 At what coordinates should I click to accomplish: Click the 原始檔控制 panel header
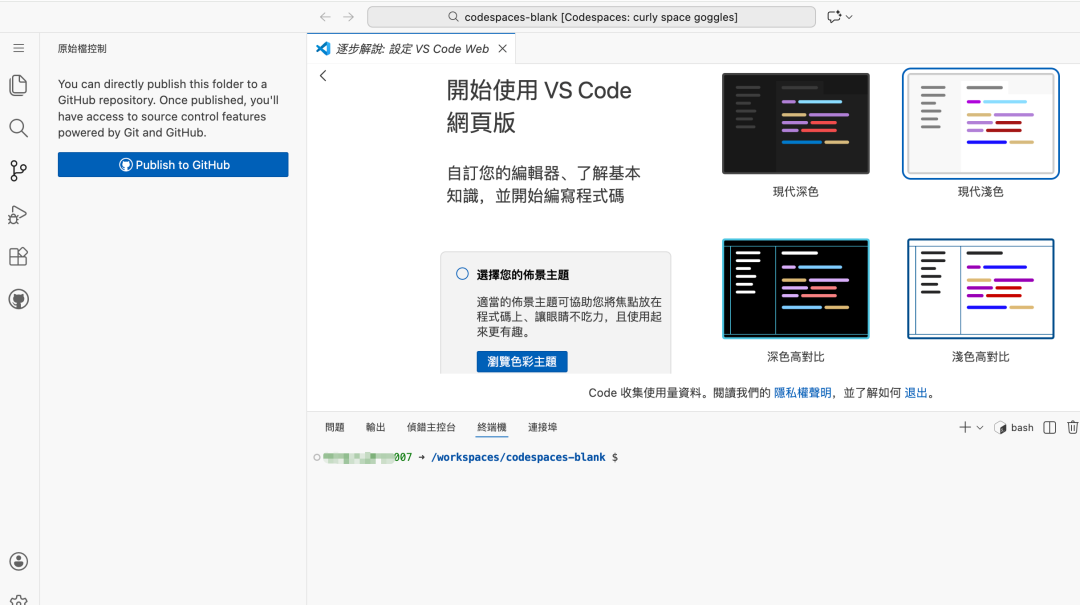pos(82,49)
